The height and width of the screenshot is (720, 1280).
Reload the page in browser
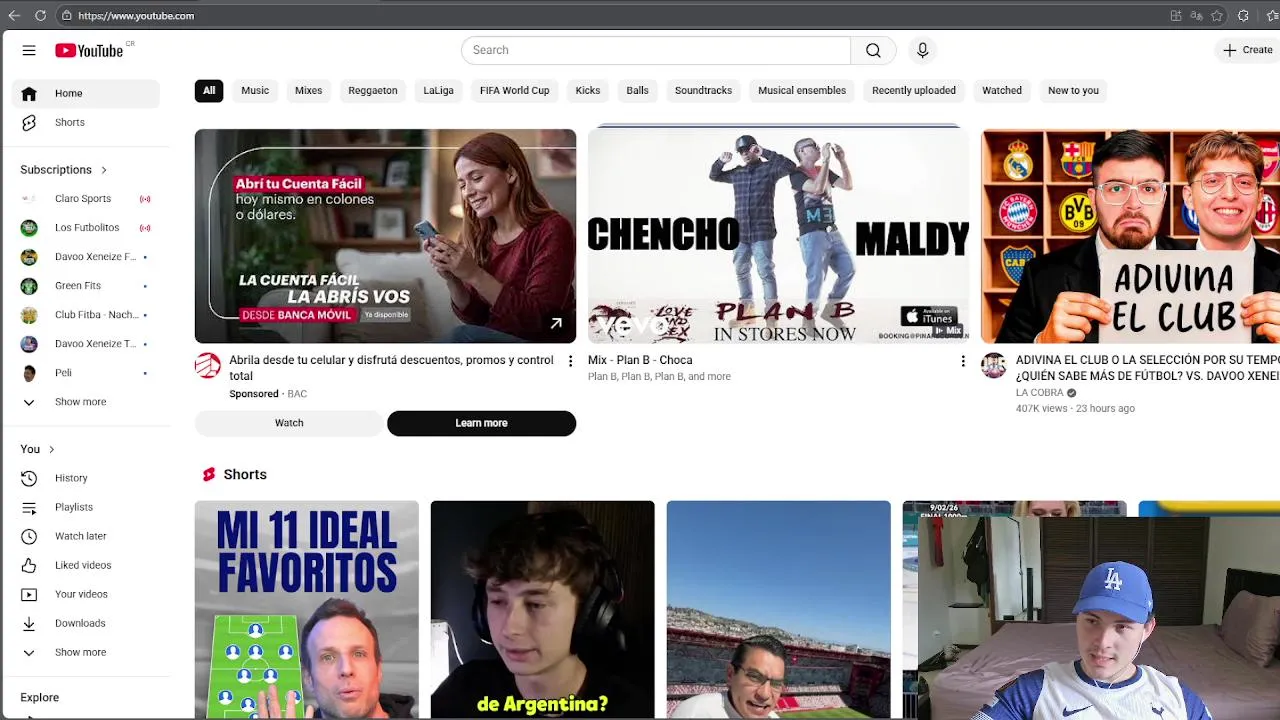[x=40, y=15]
